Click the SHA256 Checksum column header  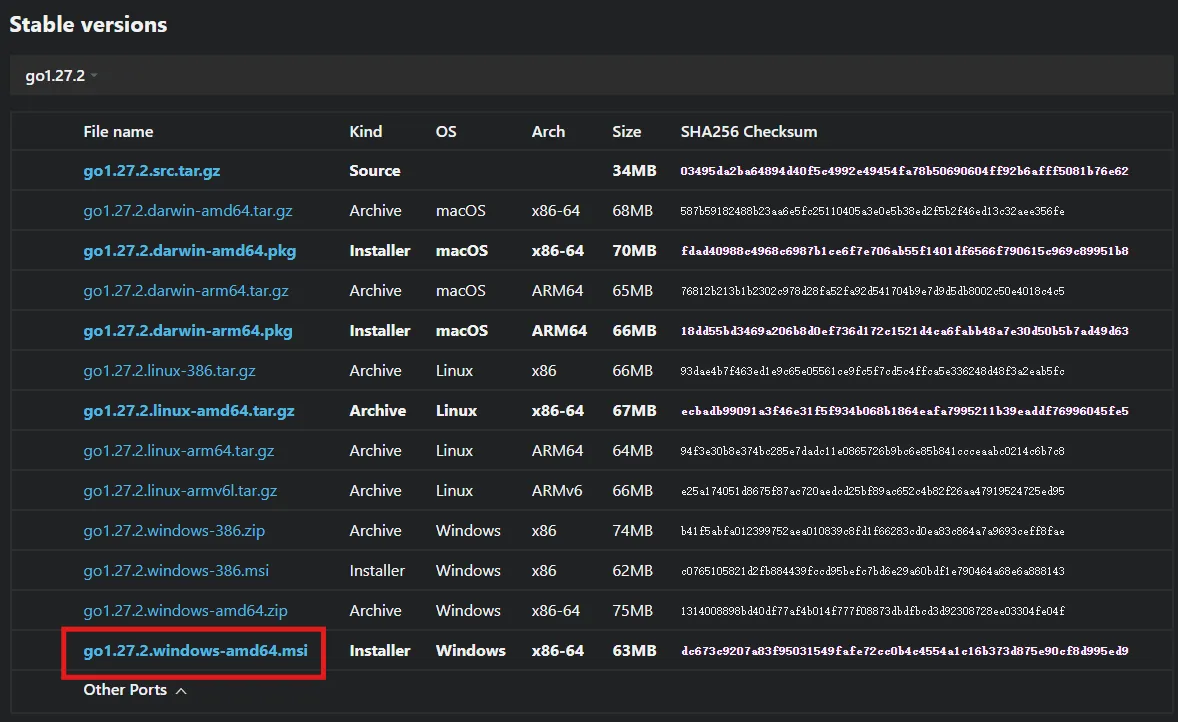coord(749,131)
